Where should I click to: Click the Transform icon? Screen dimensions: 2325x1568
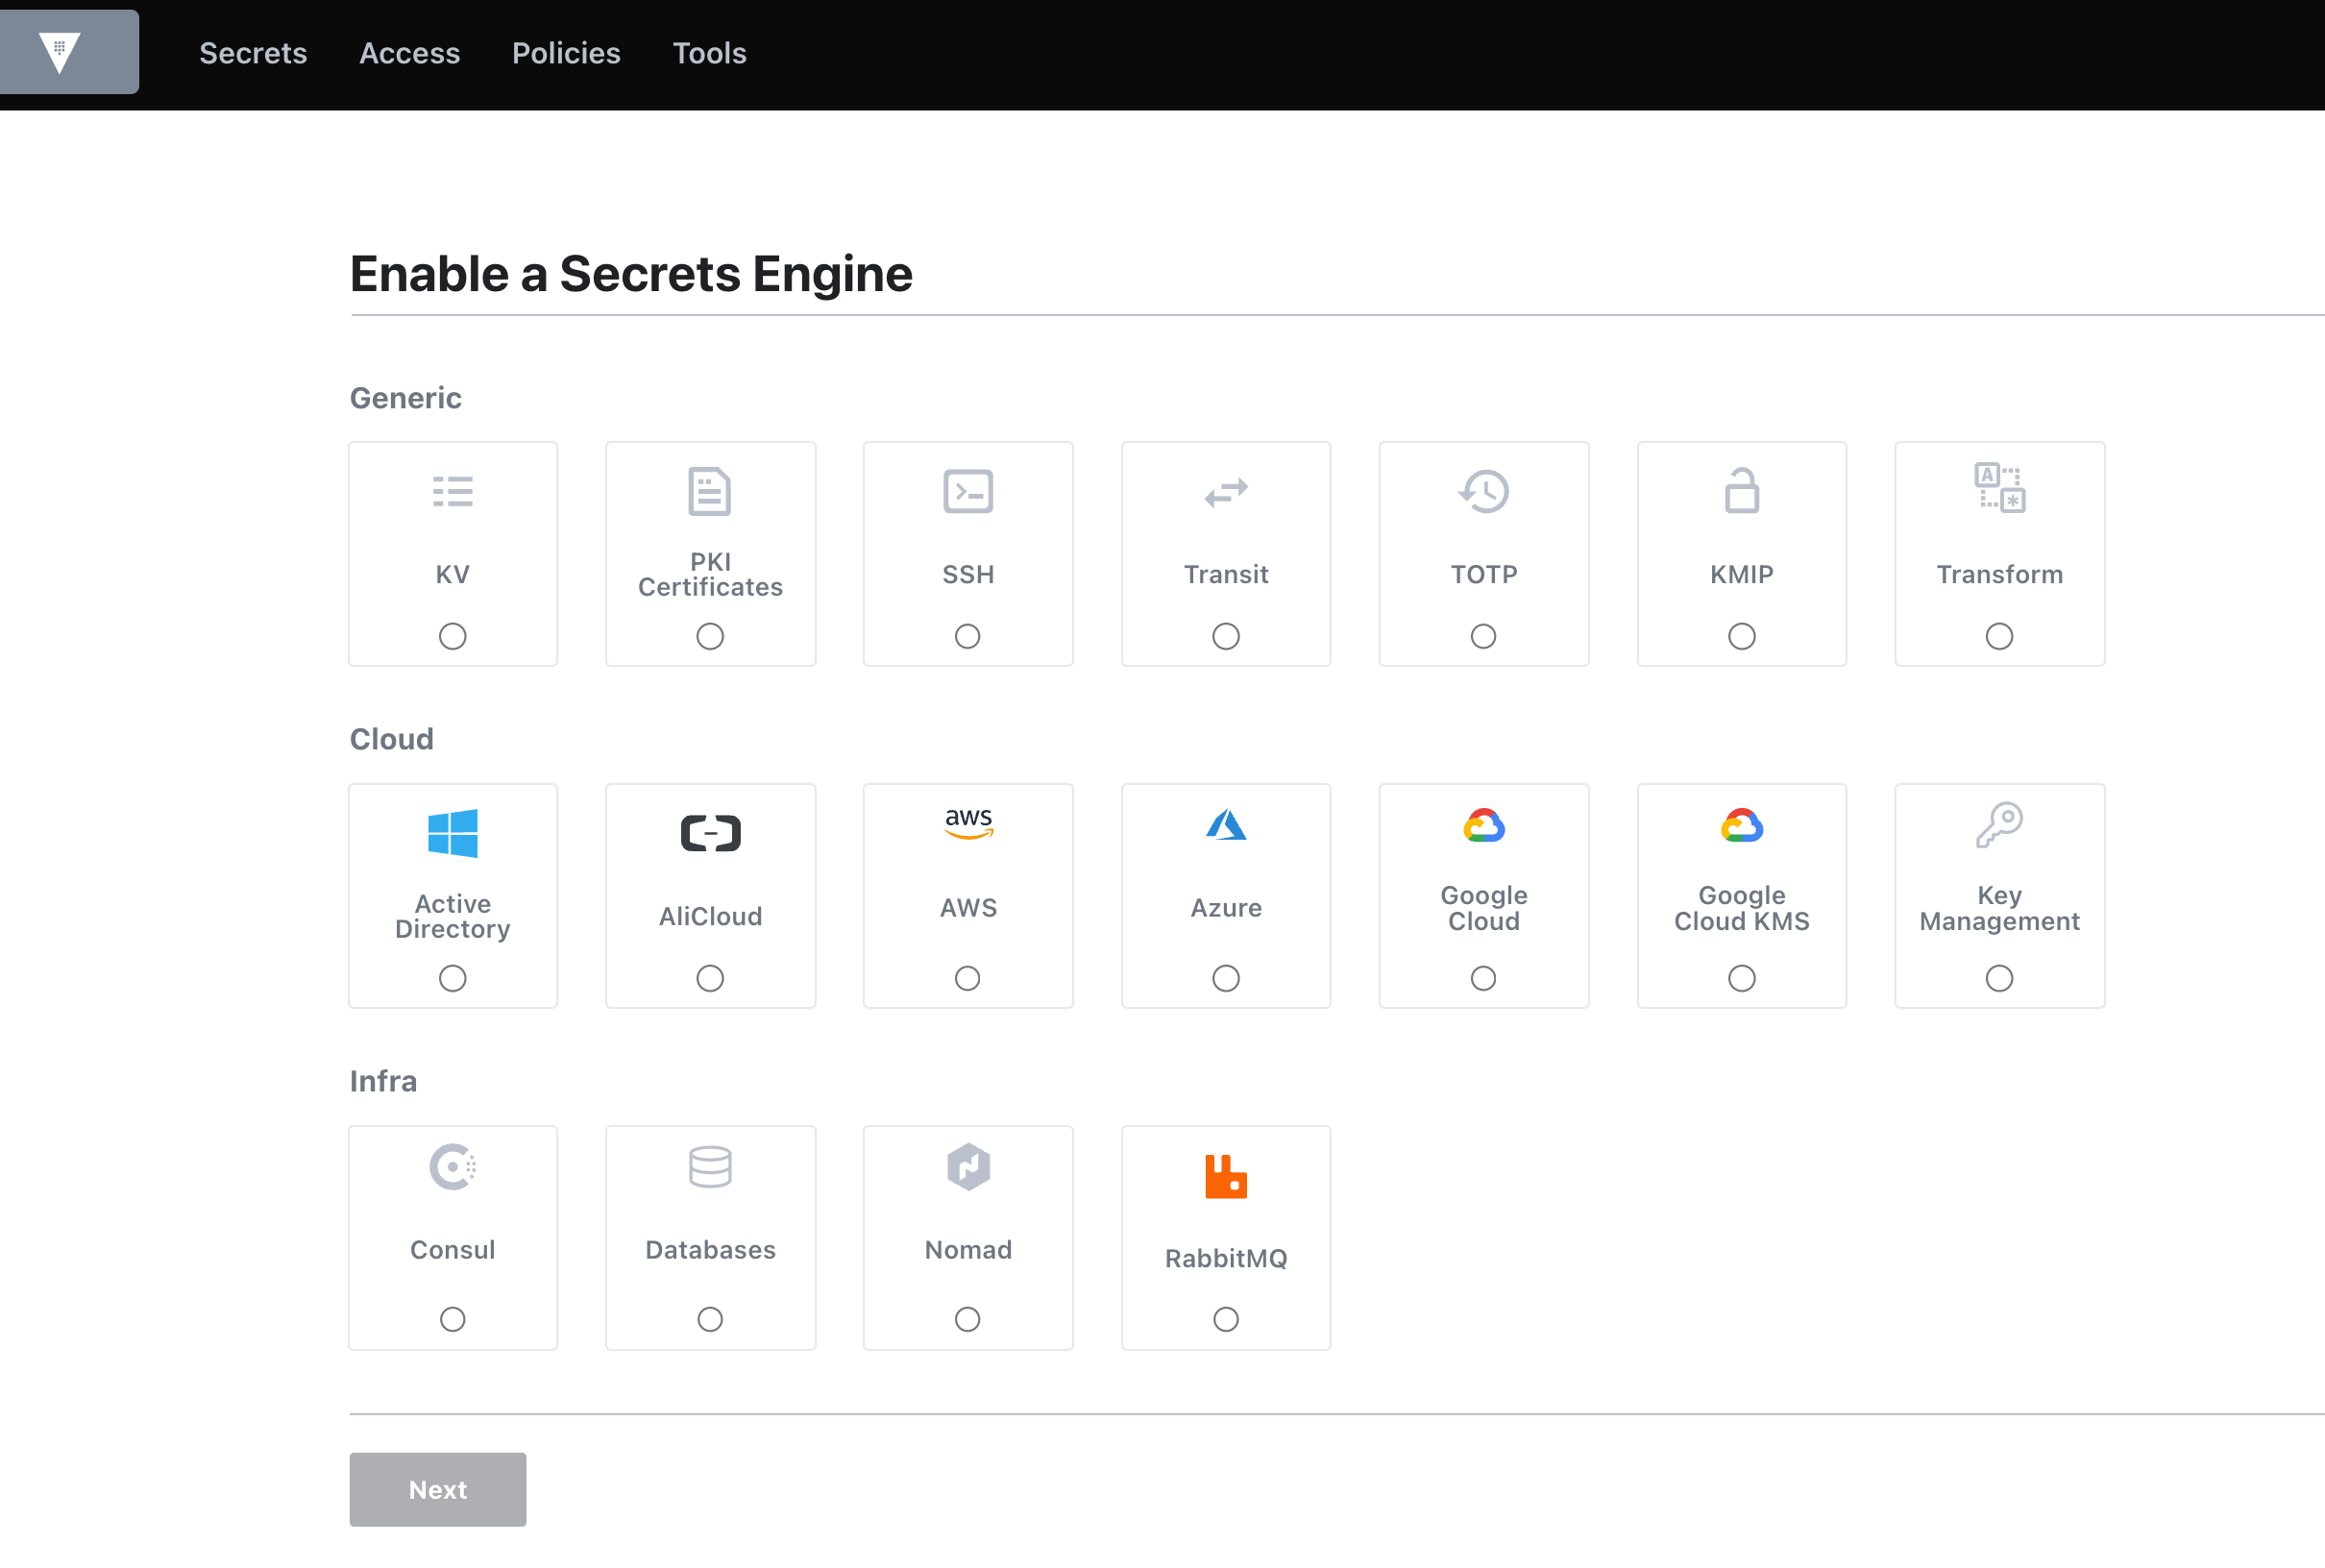2000,488
